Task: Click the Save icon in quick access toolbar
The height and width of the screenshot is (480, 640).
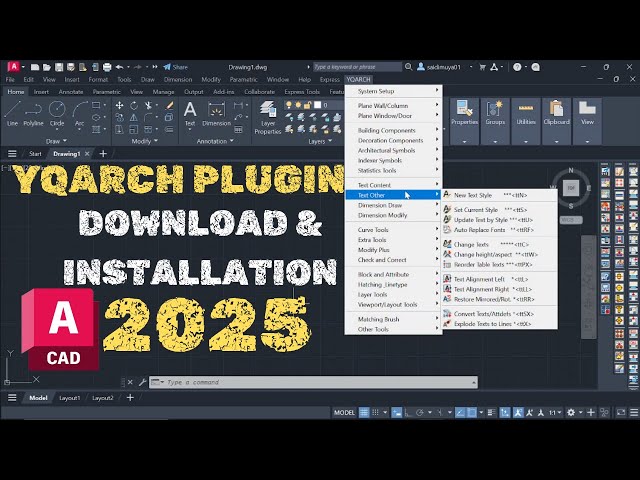Action: [59, 67]
